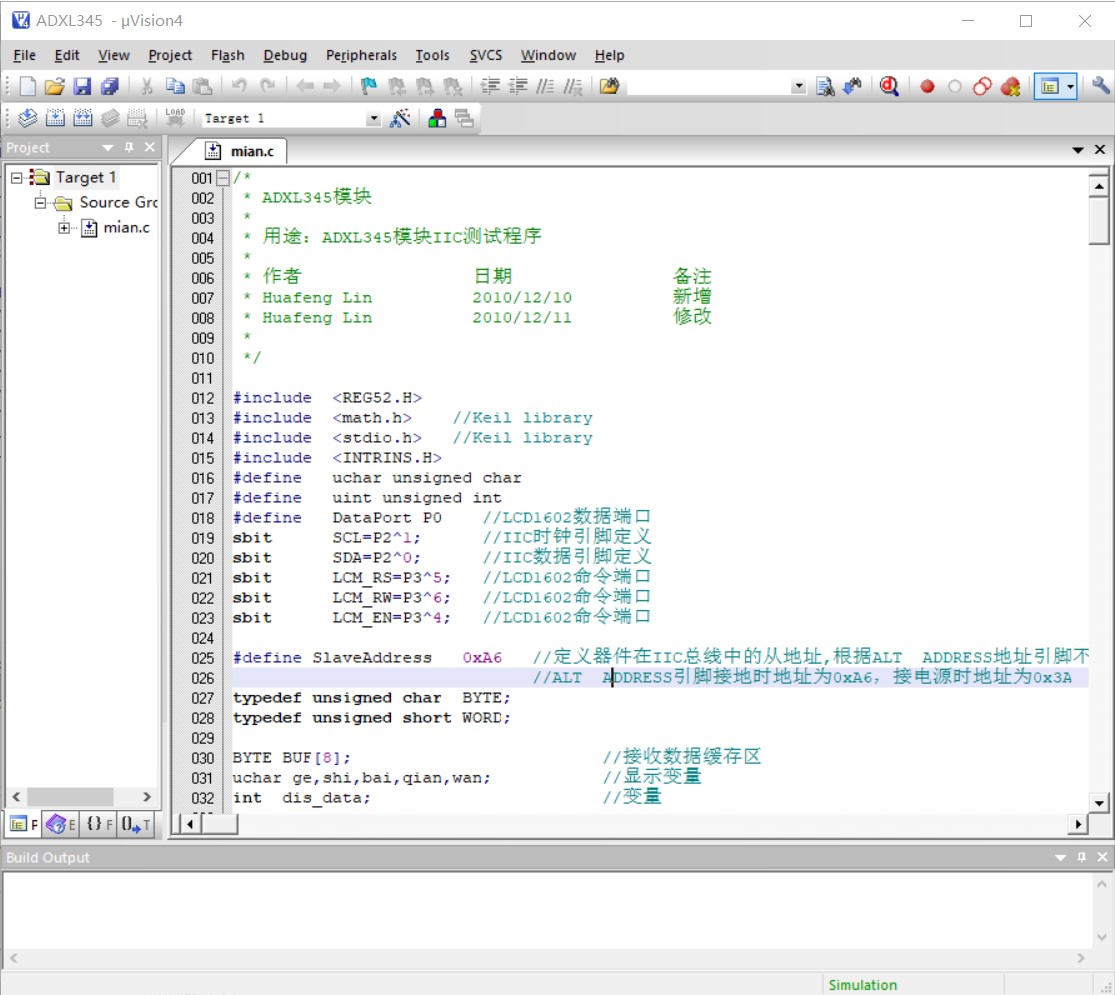Click the Translate current file icon
The image size is (1115, 995).
[27, 118]
